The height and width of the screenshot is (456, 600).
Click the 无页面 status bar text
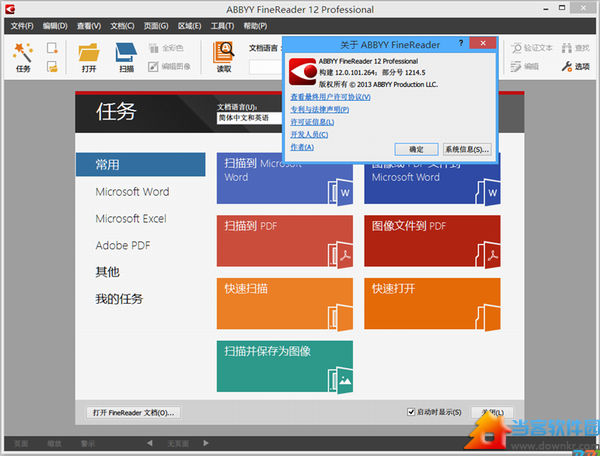tap(178, 443)
